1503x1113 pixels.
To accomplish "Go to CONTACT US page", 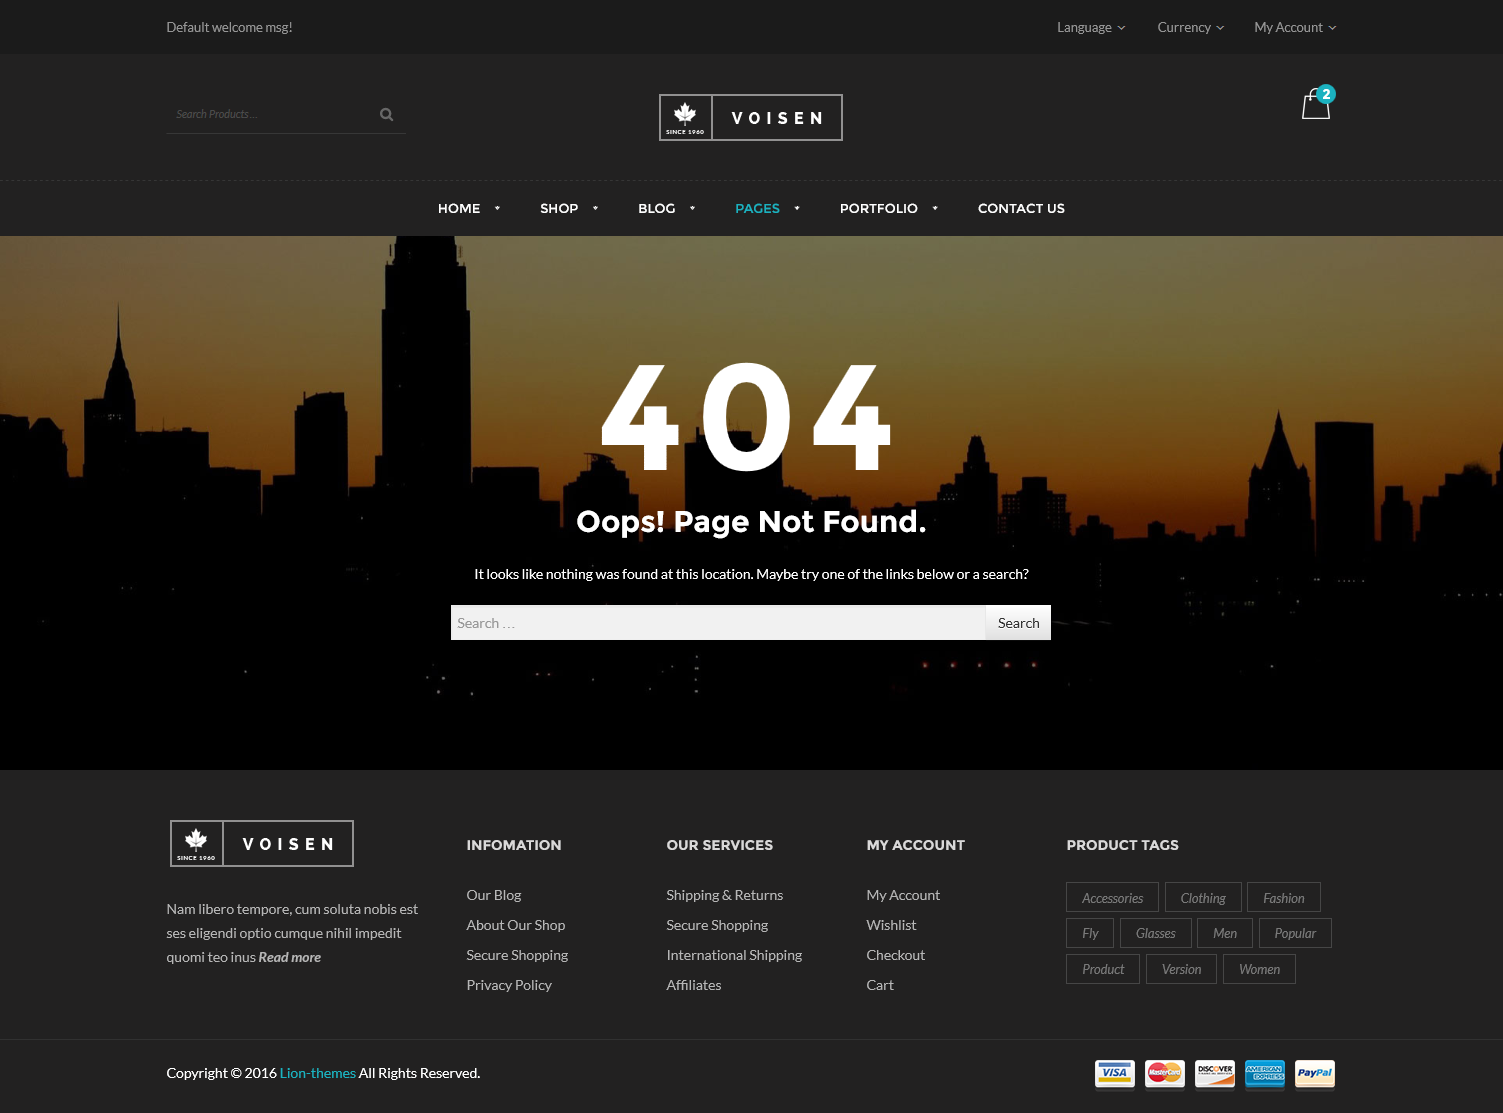I will (x=1021, y=208).
